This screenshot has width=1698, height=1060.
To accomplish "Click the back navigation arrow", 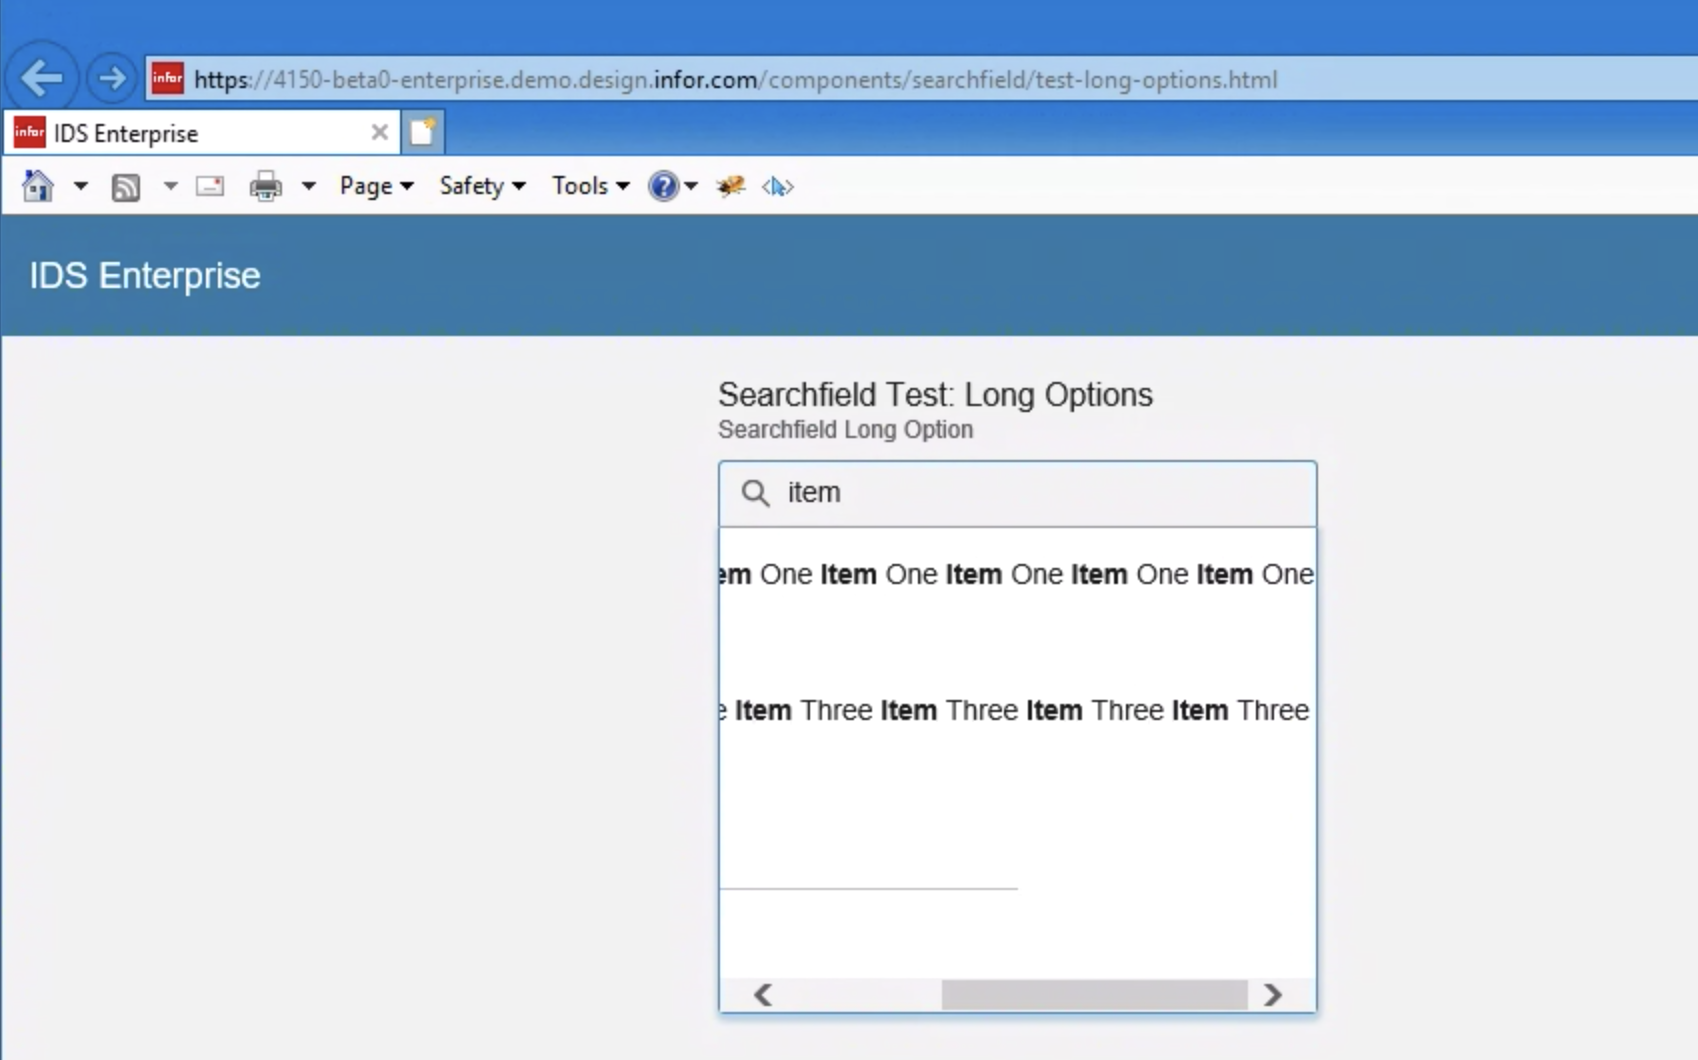I will pyautogui.click(x=42, y=77).
